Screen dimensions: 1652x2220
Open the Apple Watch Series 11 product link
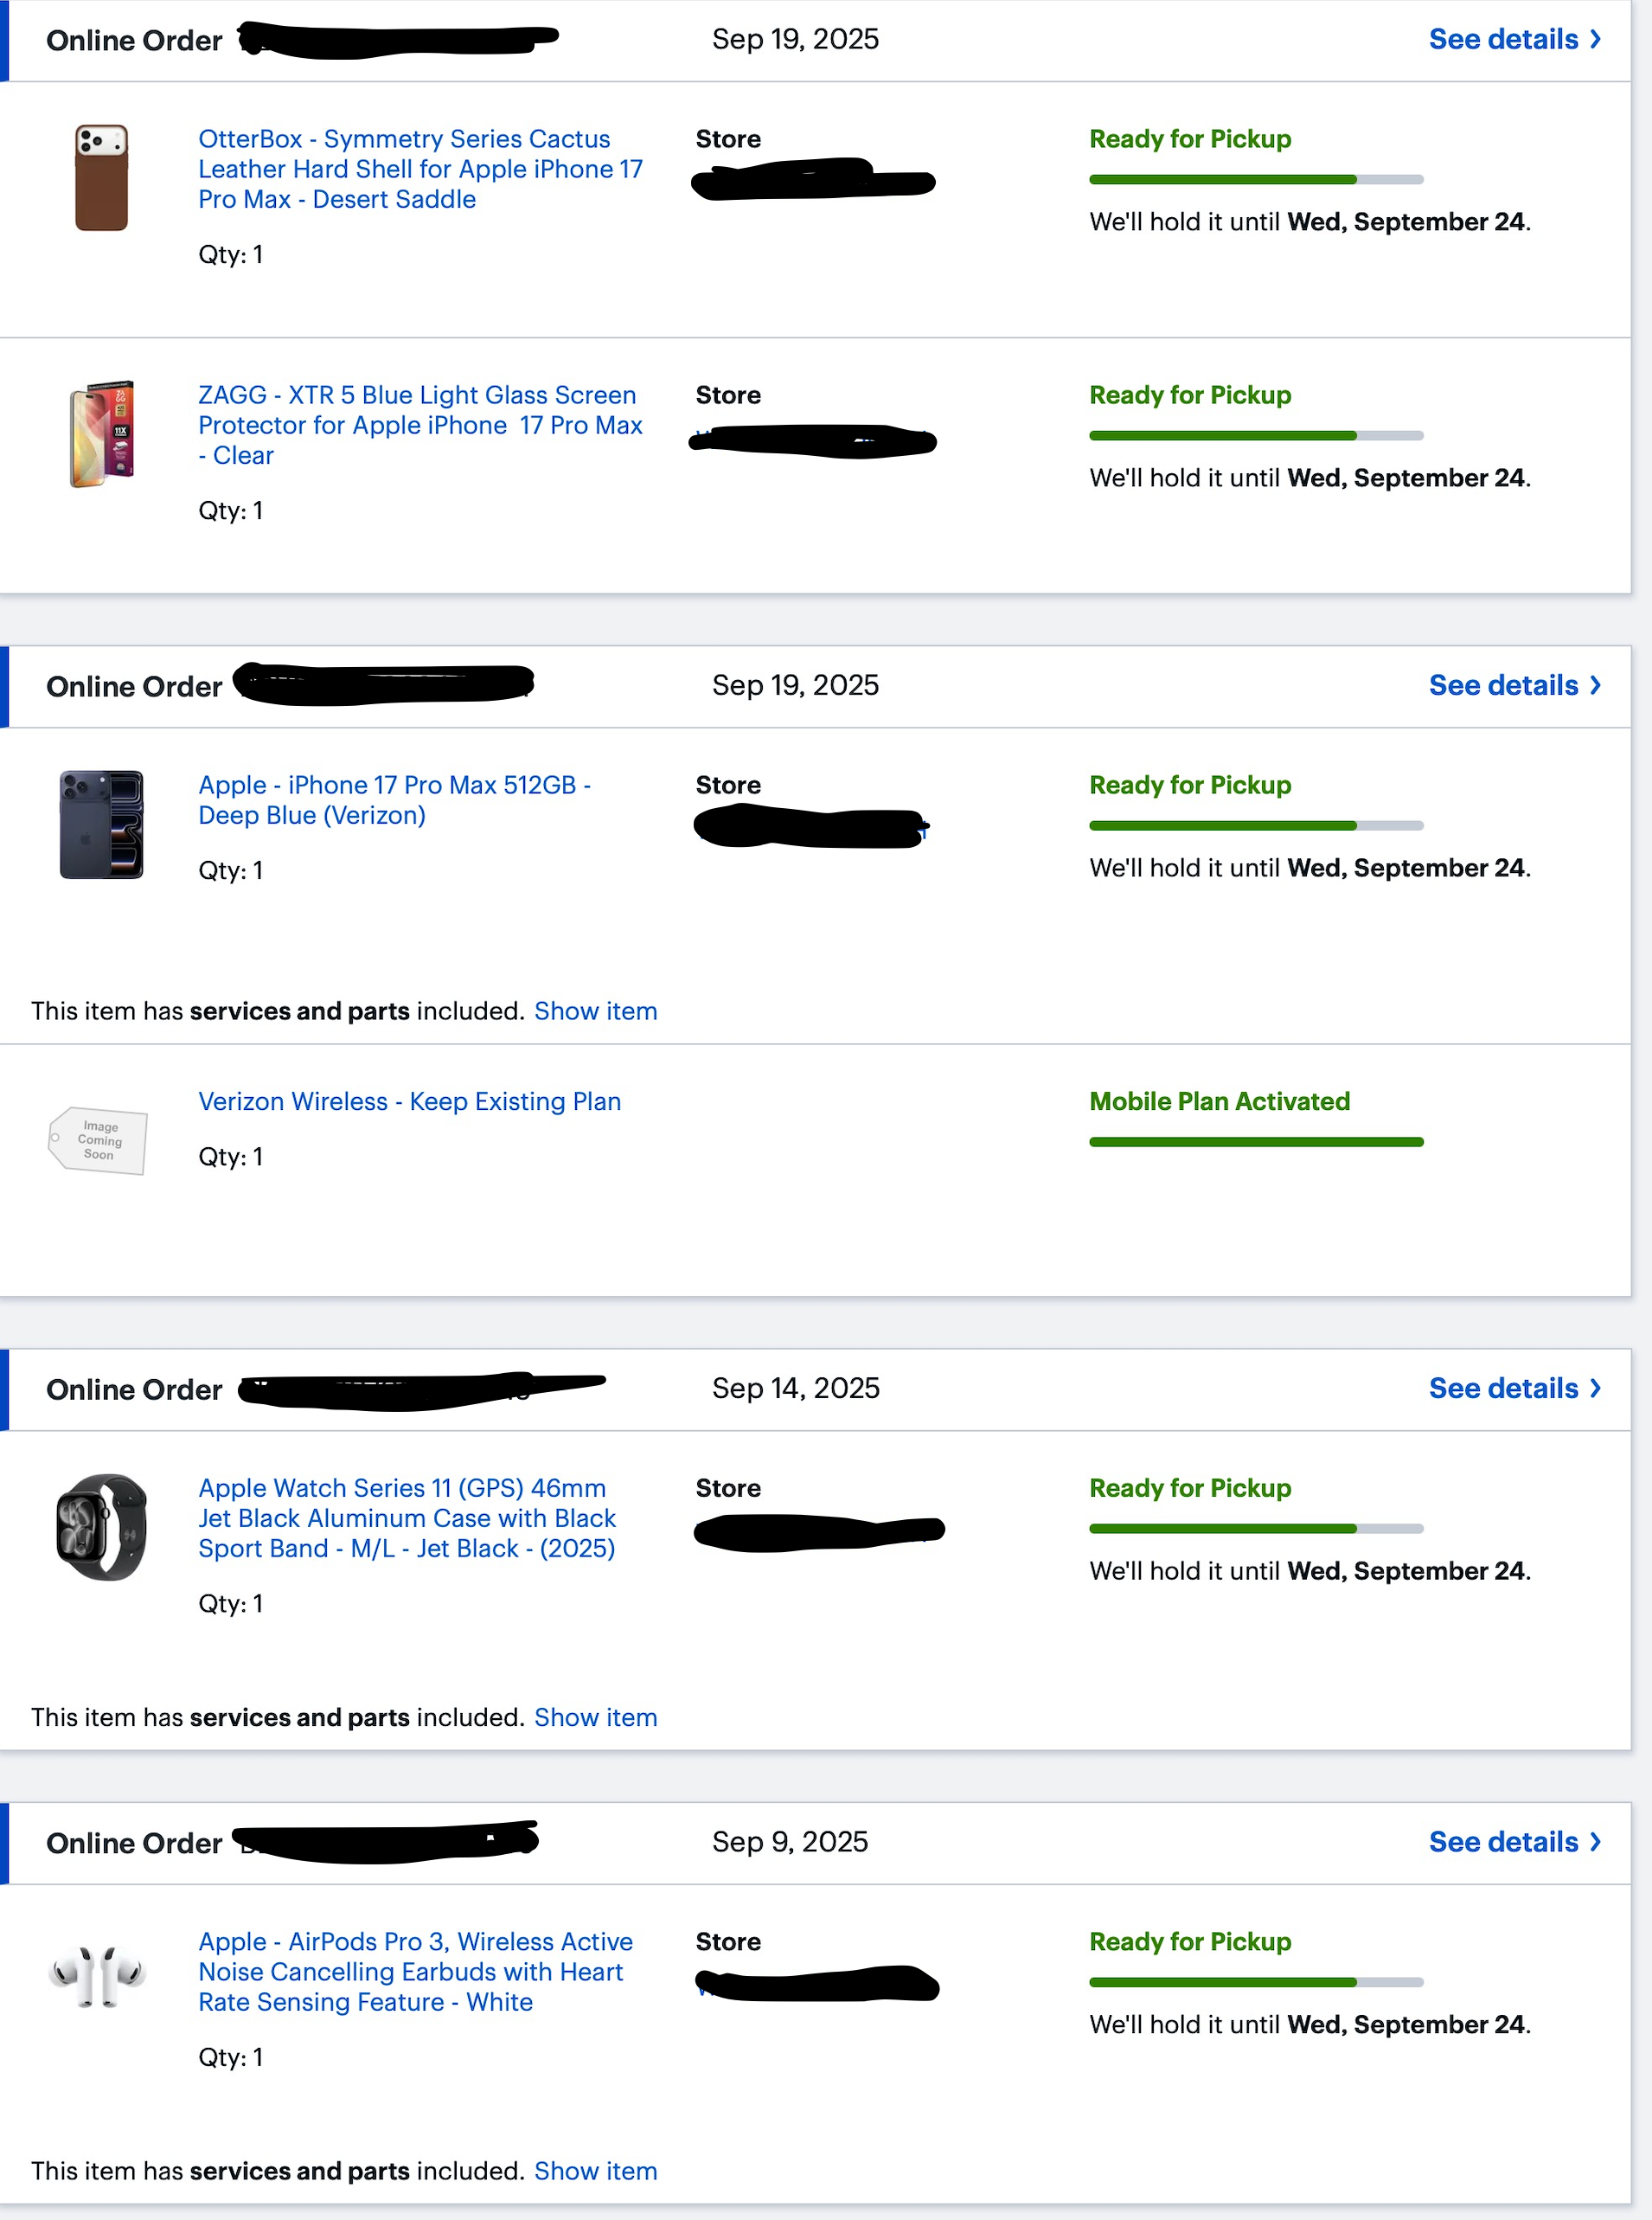pos(407,1518)
